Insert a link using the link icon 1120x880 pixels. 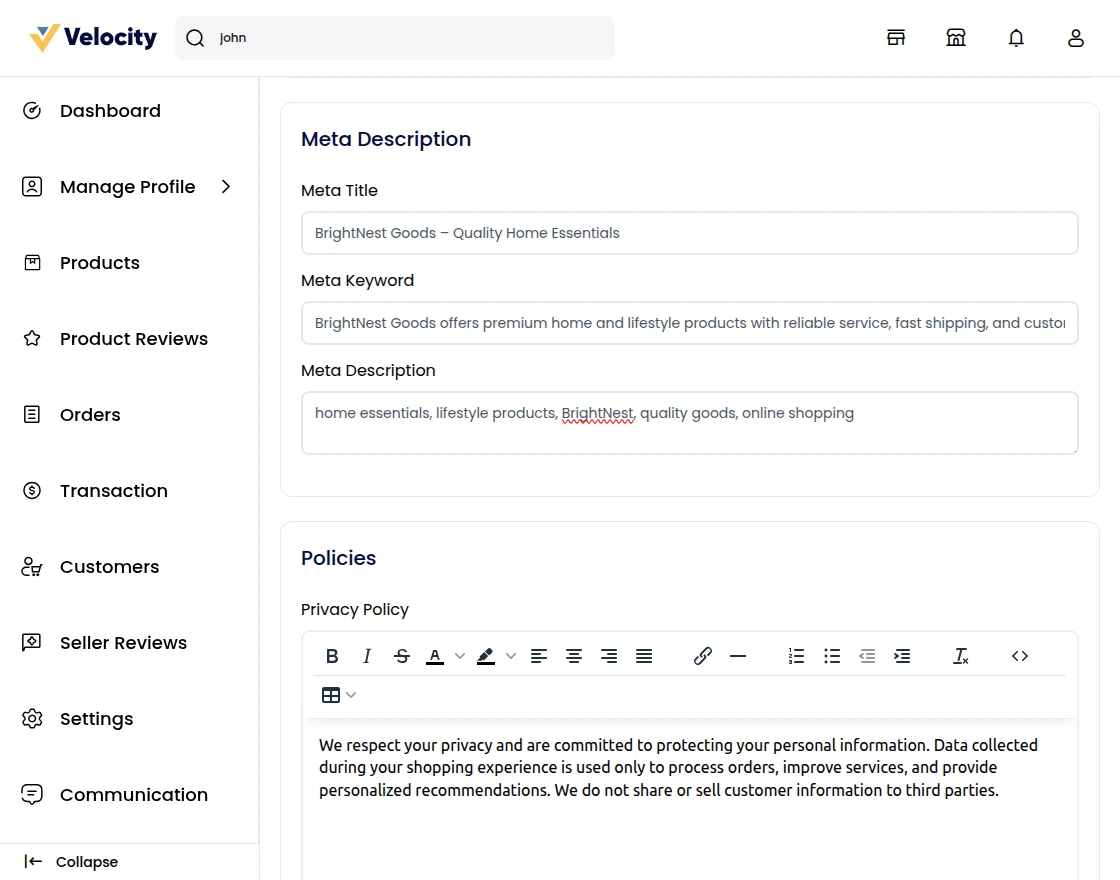click(703, 656)
